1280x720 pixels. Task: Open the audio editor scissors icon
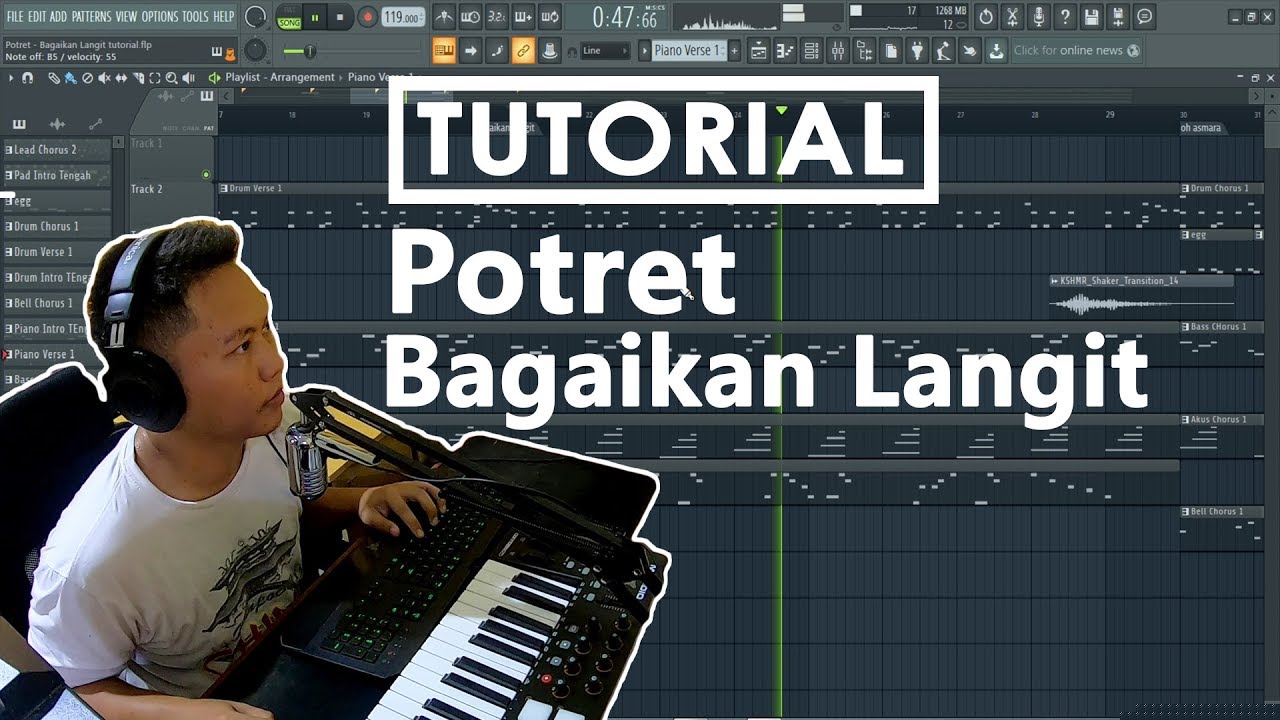click(x=1012, y=17)
